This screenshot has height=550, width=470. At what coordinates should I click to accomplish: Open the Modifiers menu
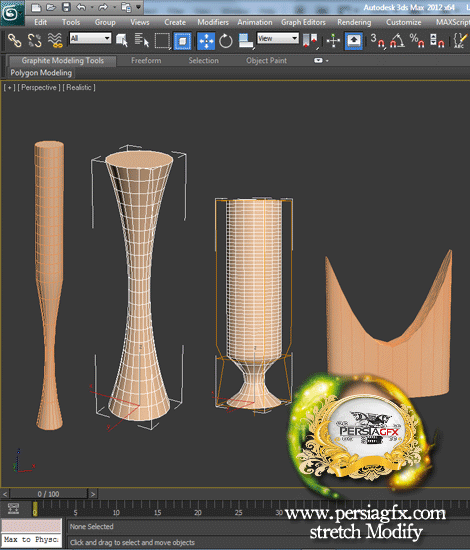coord(213,22)
